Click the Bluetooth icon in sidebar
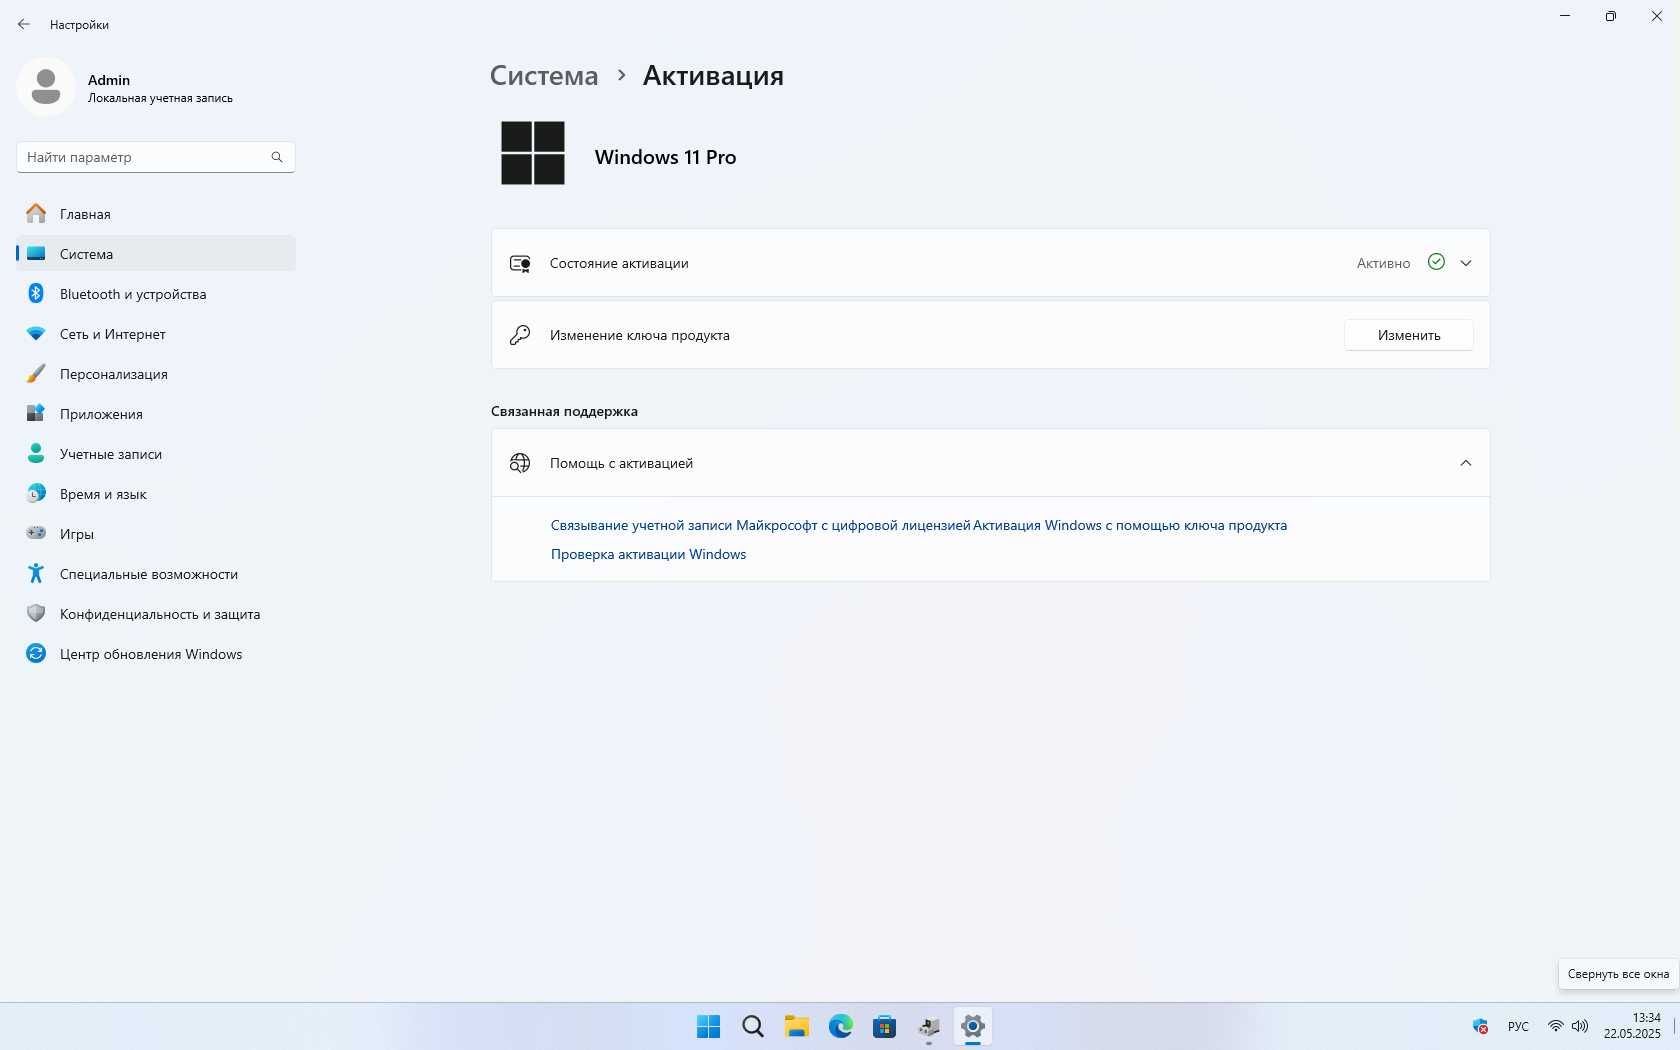Image resolution: width=1680 pixels, height=1050 pixels. pos(36,293)
